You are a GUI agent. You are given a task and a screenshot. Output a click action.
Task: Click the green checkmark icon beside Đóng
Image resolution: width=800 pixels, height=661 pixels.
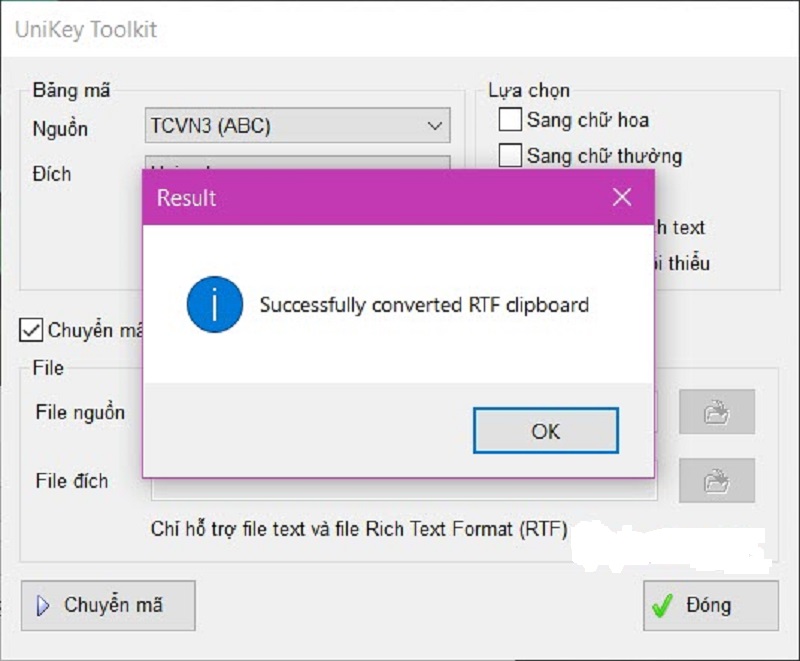tap(662, 606)
